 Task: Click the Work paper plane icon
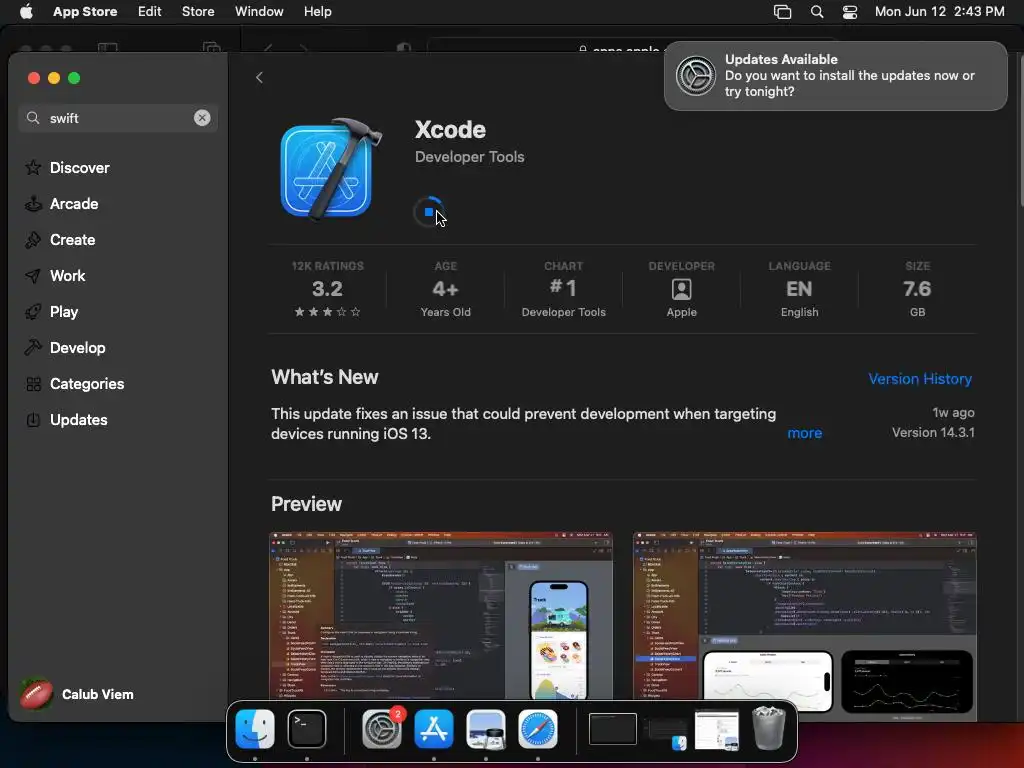pos(33,276)
